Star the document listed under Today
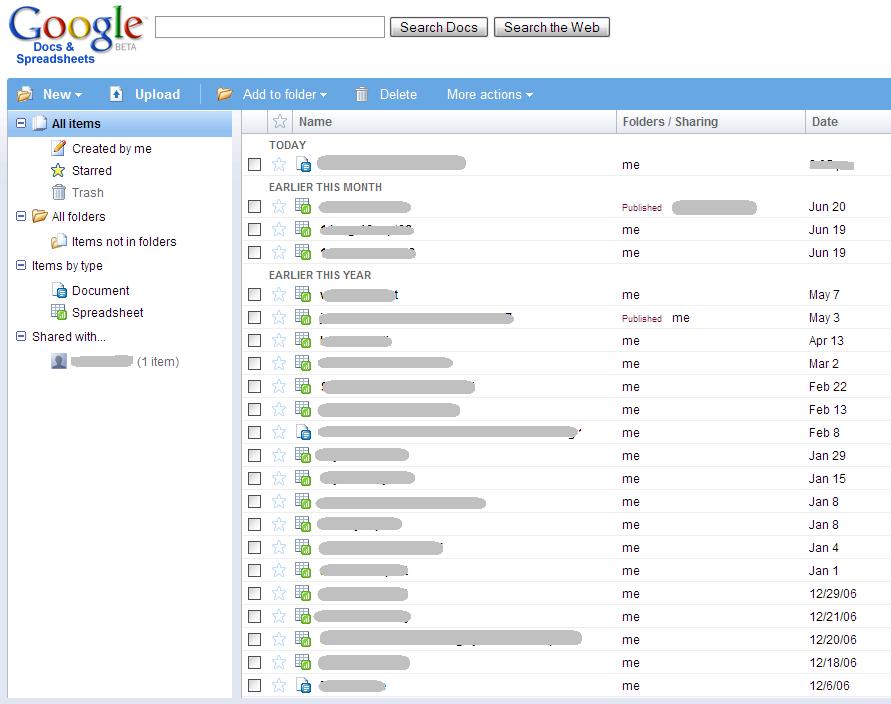The image size is (891, 704). (279, 164)
